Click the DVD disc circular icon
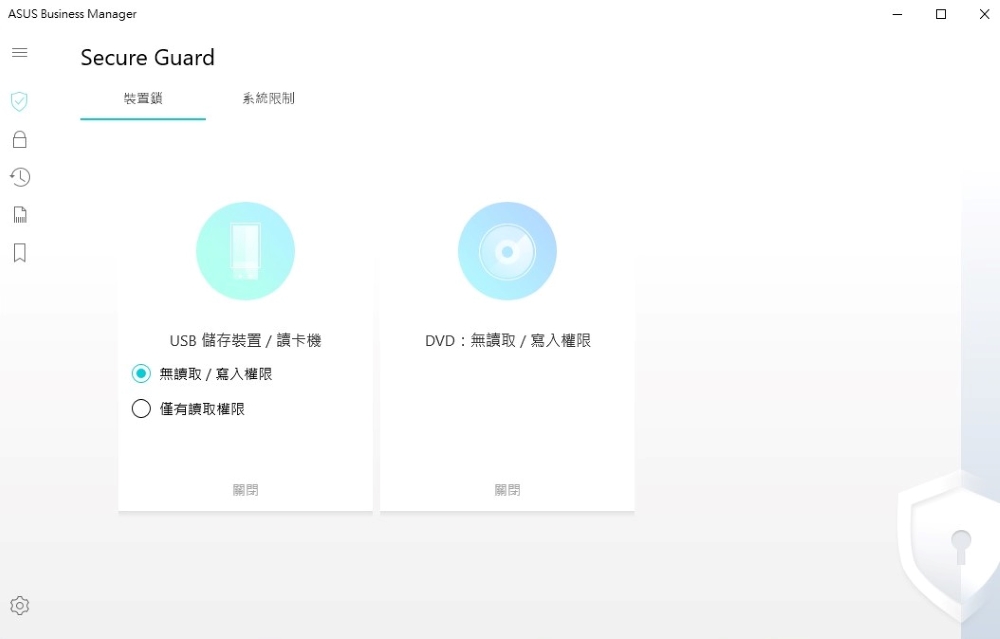The width and height of the screenshot is (1000, 639). coord(507,251)
